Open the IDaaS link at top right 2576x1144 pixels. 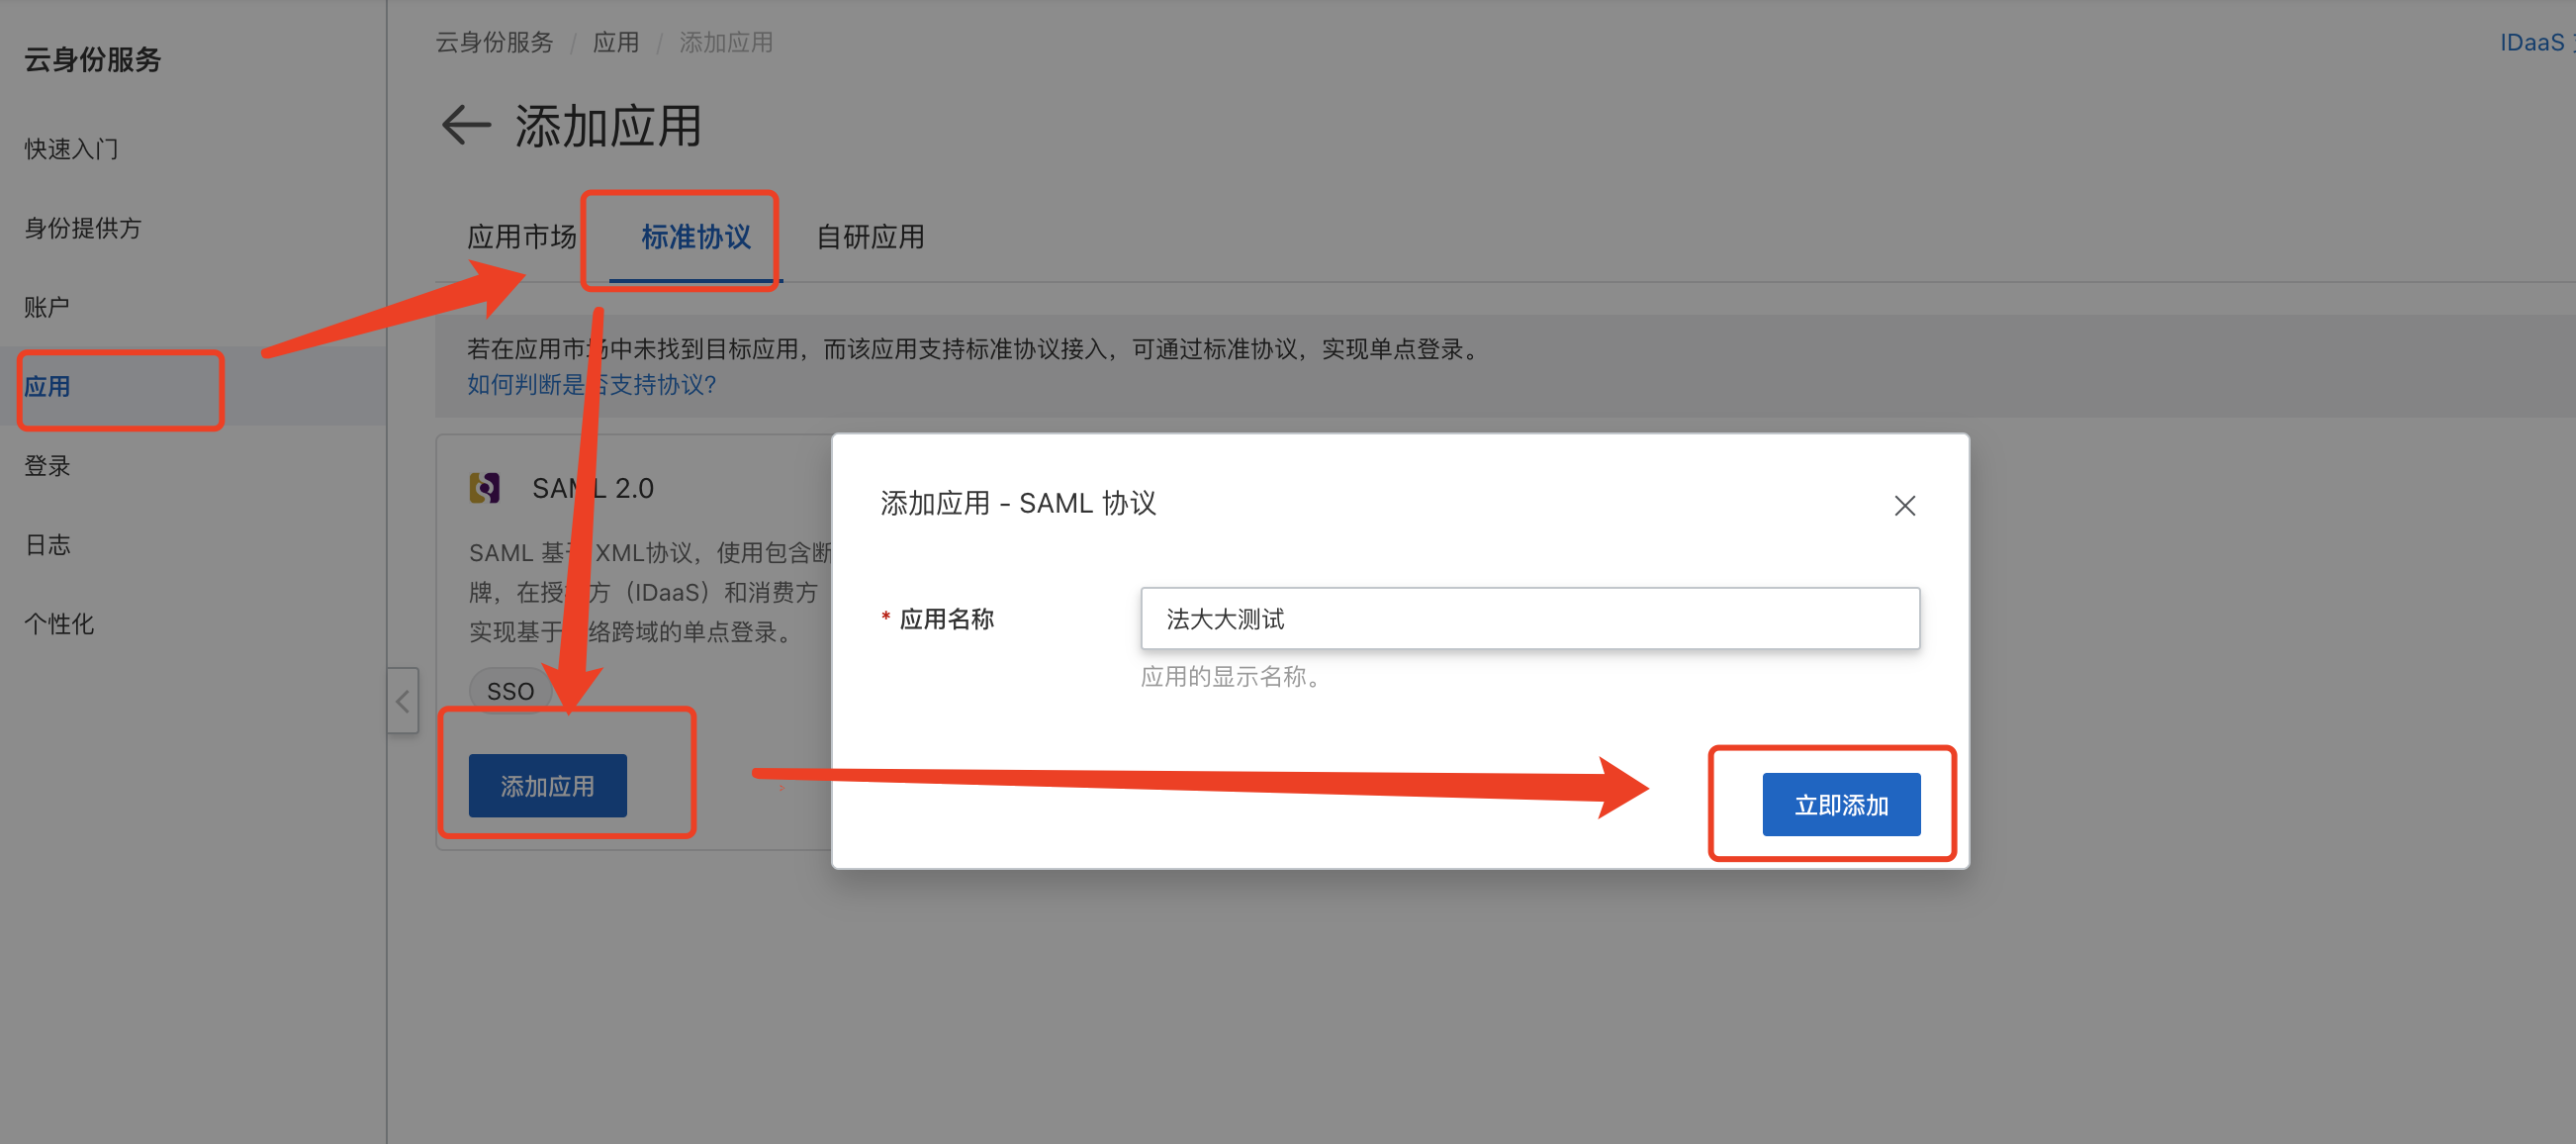[2535, 42]
